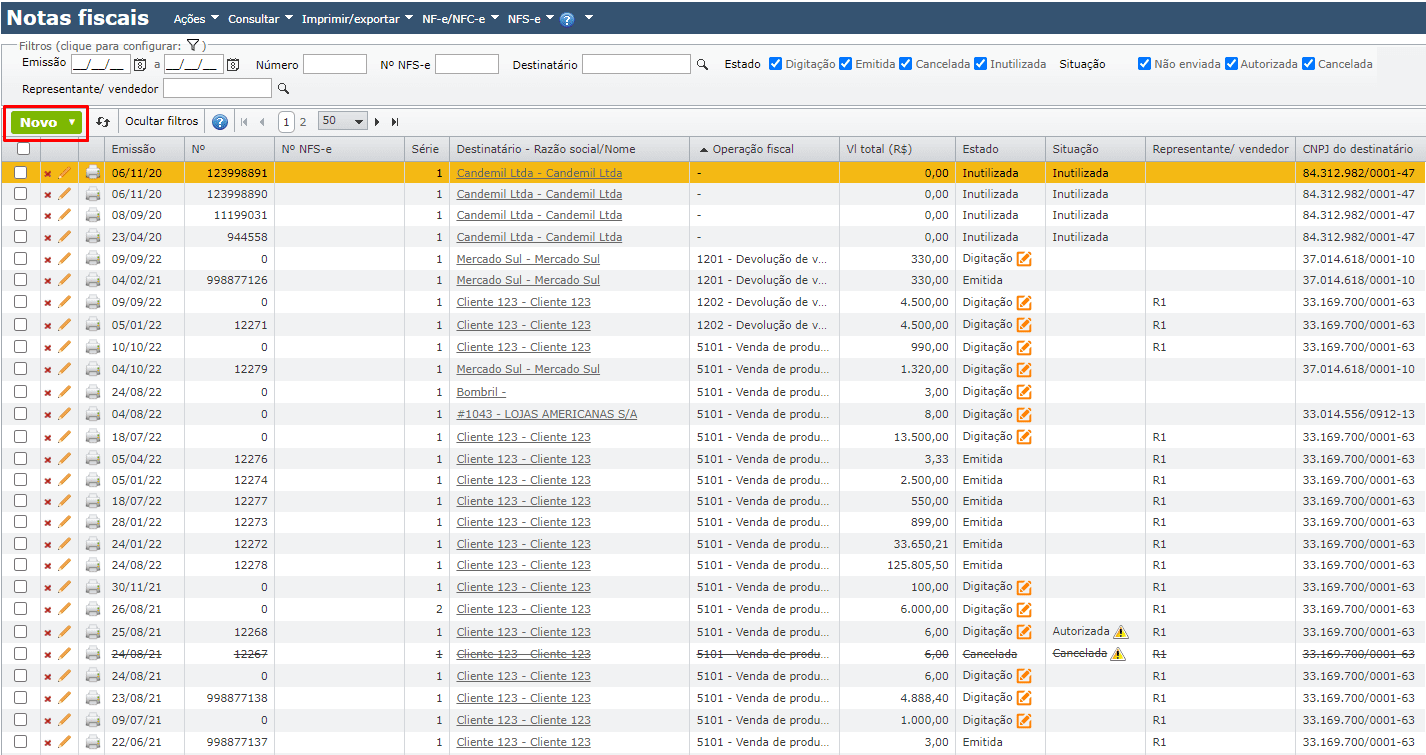
Task: Click the printer icon on the LOJAS AMERICANAS row
Action: [93, 414]
